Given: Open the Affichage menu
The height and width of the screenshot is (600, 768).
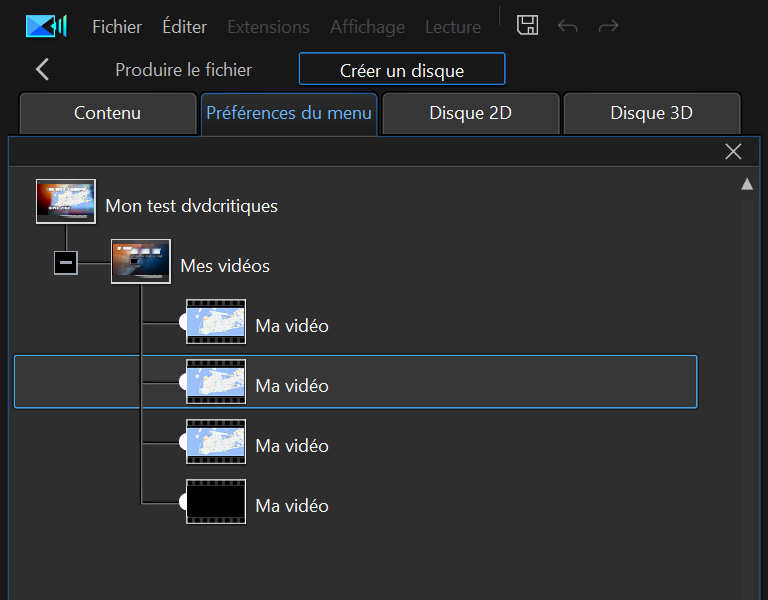Looking at the screenshot, I should (x=367, y=27).
